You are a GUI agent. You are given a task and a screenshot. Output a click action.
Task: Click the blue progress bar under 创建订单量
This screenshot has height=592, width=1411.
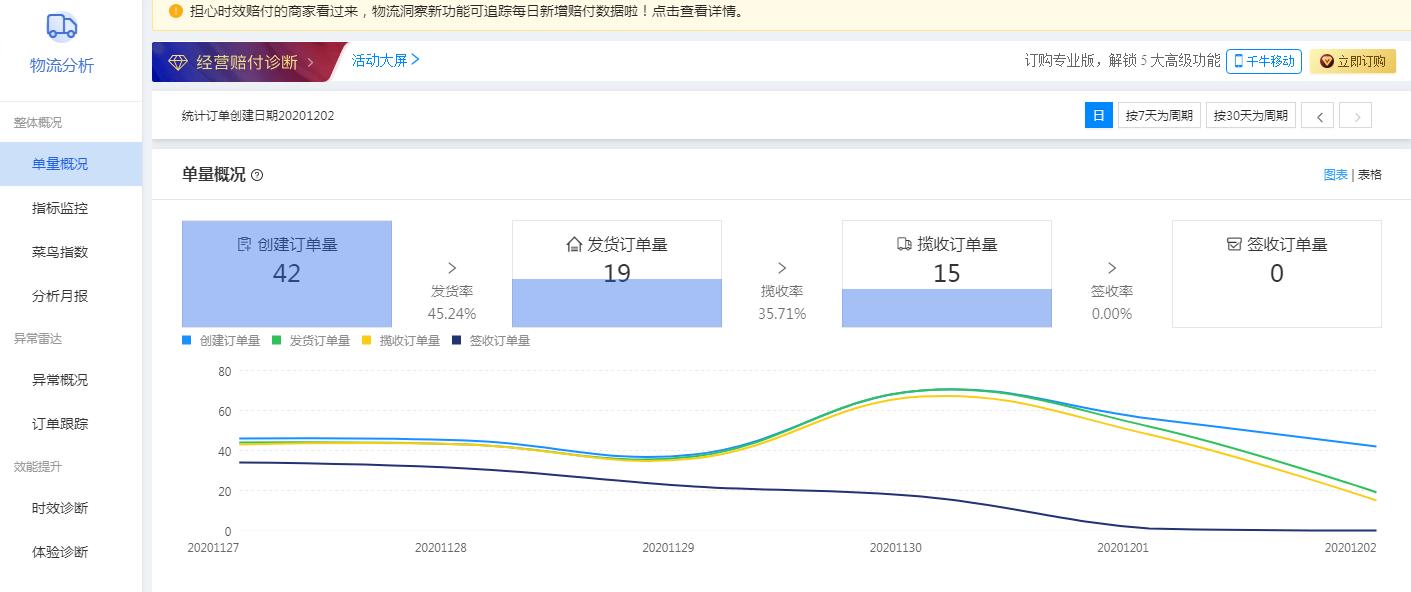click(286, 305)
